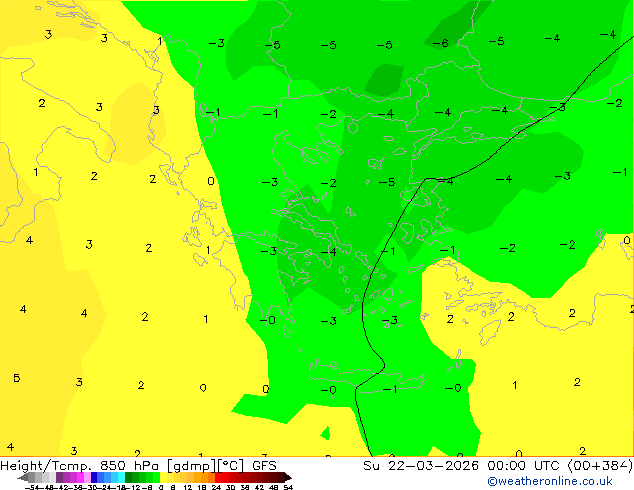Click the "-42" label under the color scale
This screenshot has width=634, height=490.
point(61,487)
